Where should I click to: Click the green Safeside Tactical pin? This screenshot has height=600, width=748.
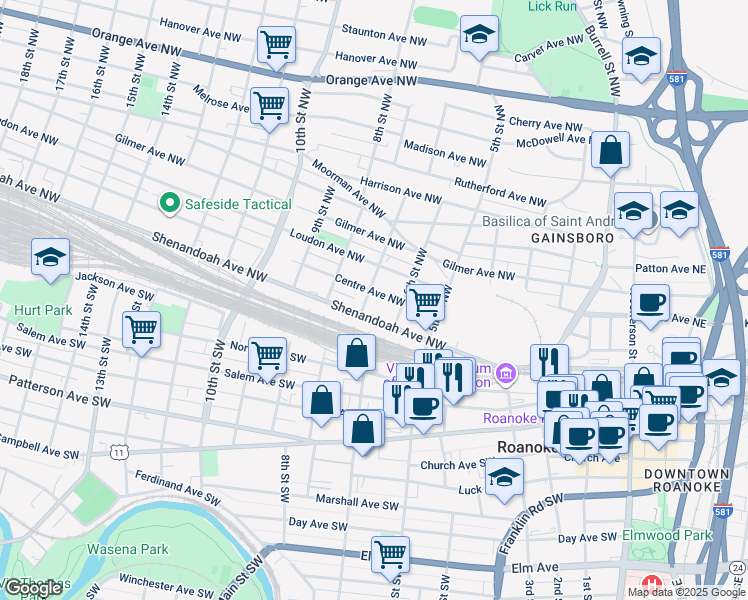[x=169, y=204]
